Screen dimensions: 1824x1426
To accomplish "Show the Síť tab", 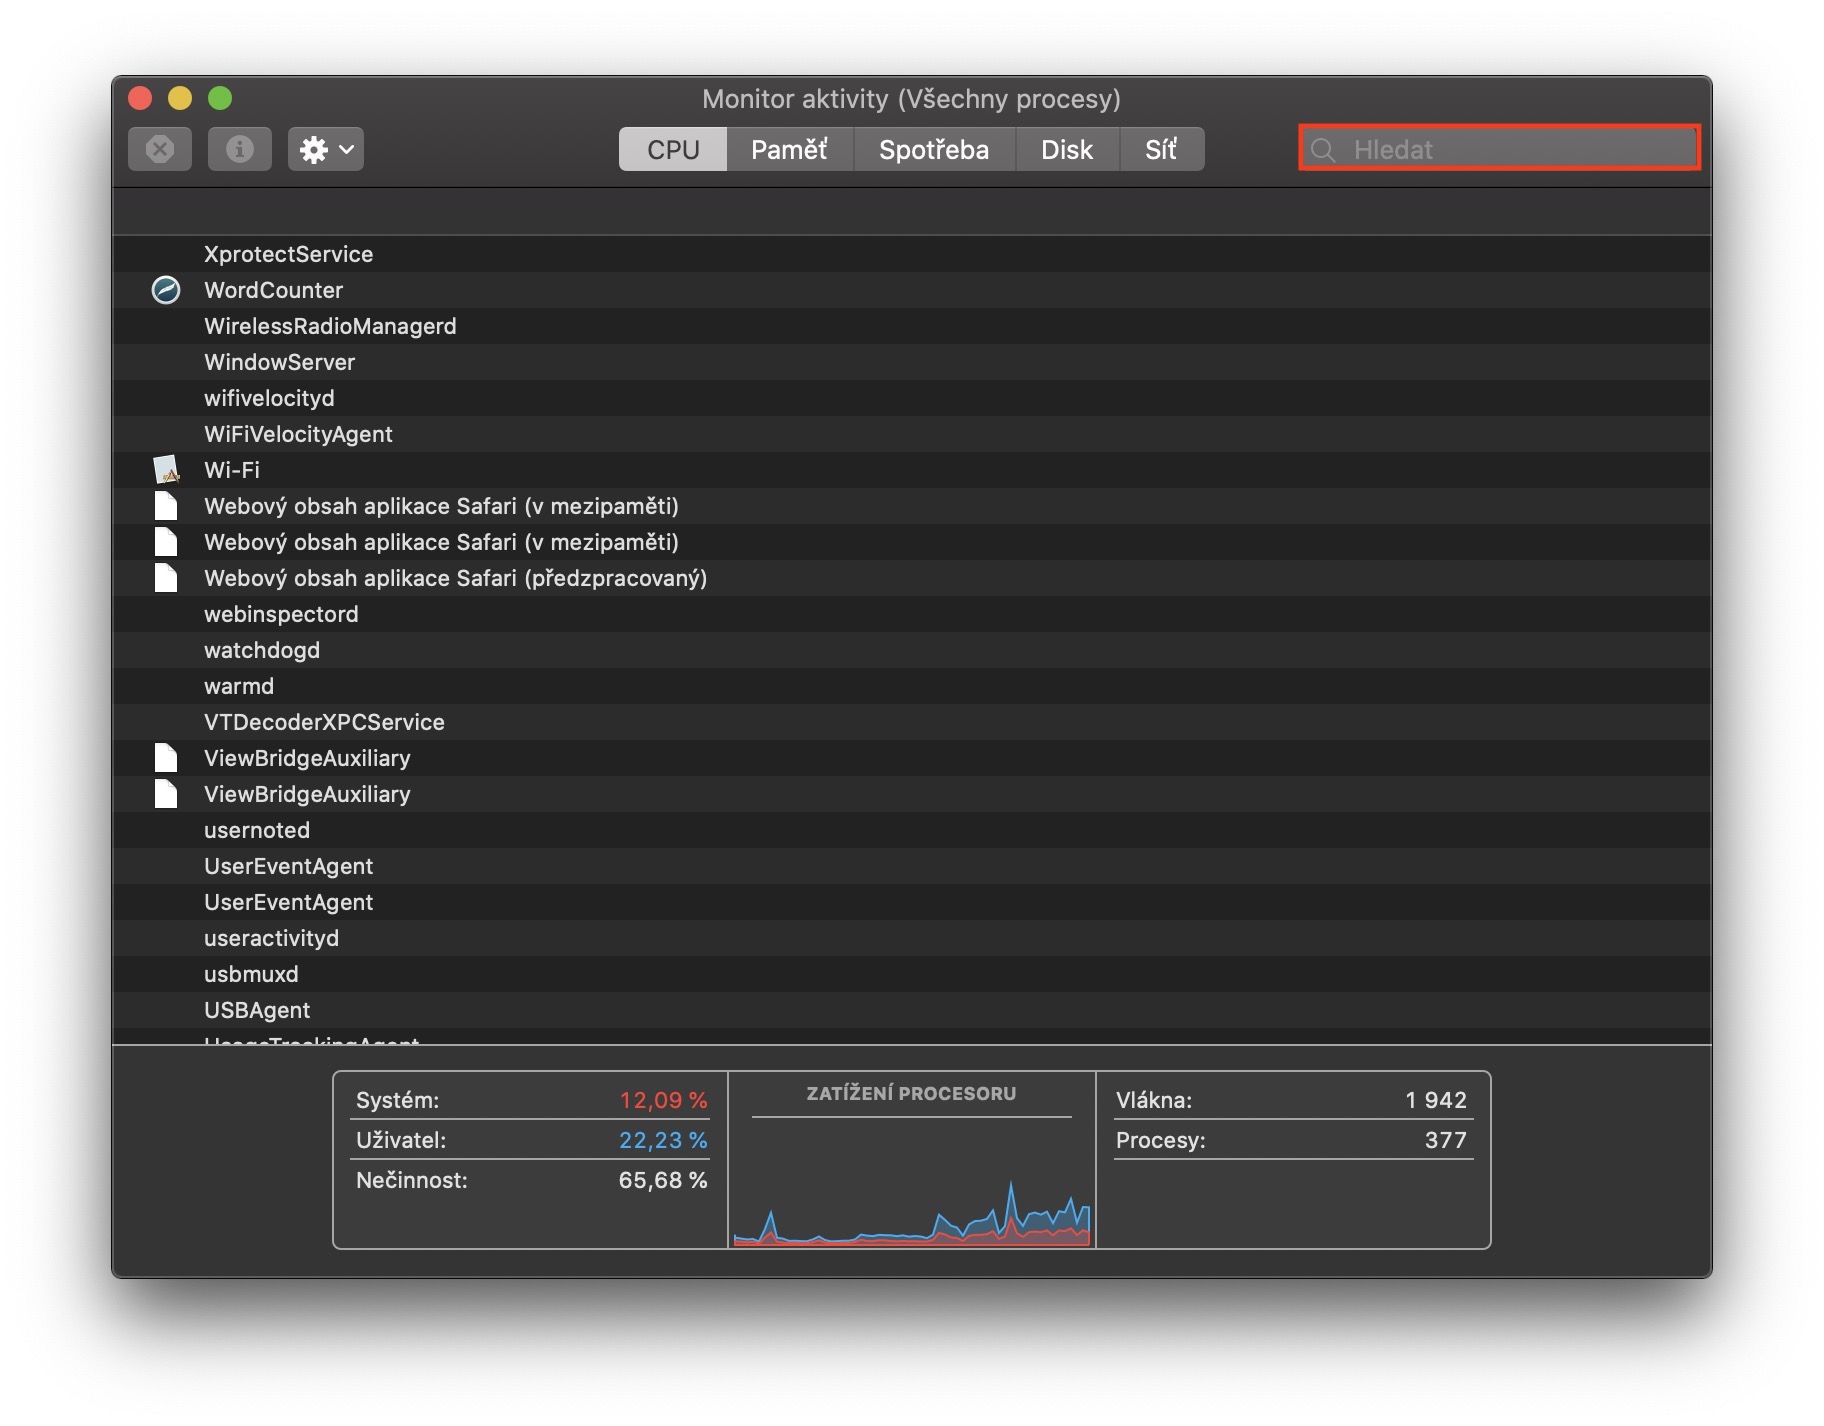I will coord(1161,149).
